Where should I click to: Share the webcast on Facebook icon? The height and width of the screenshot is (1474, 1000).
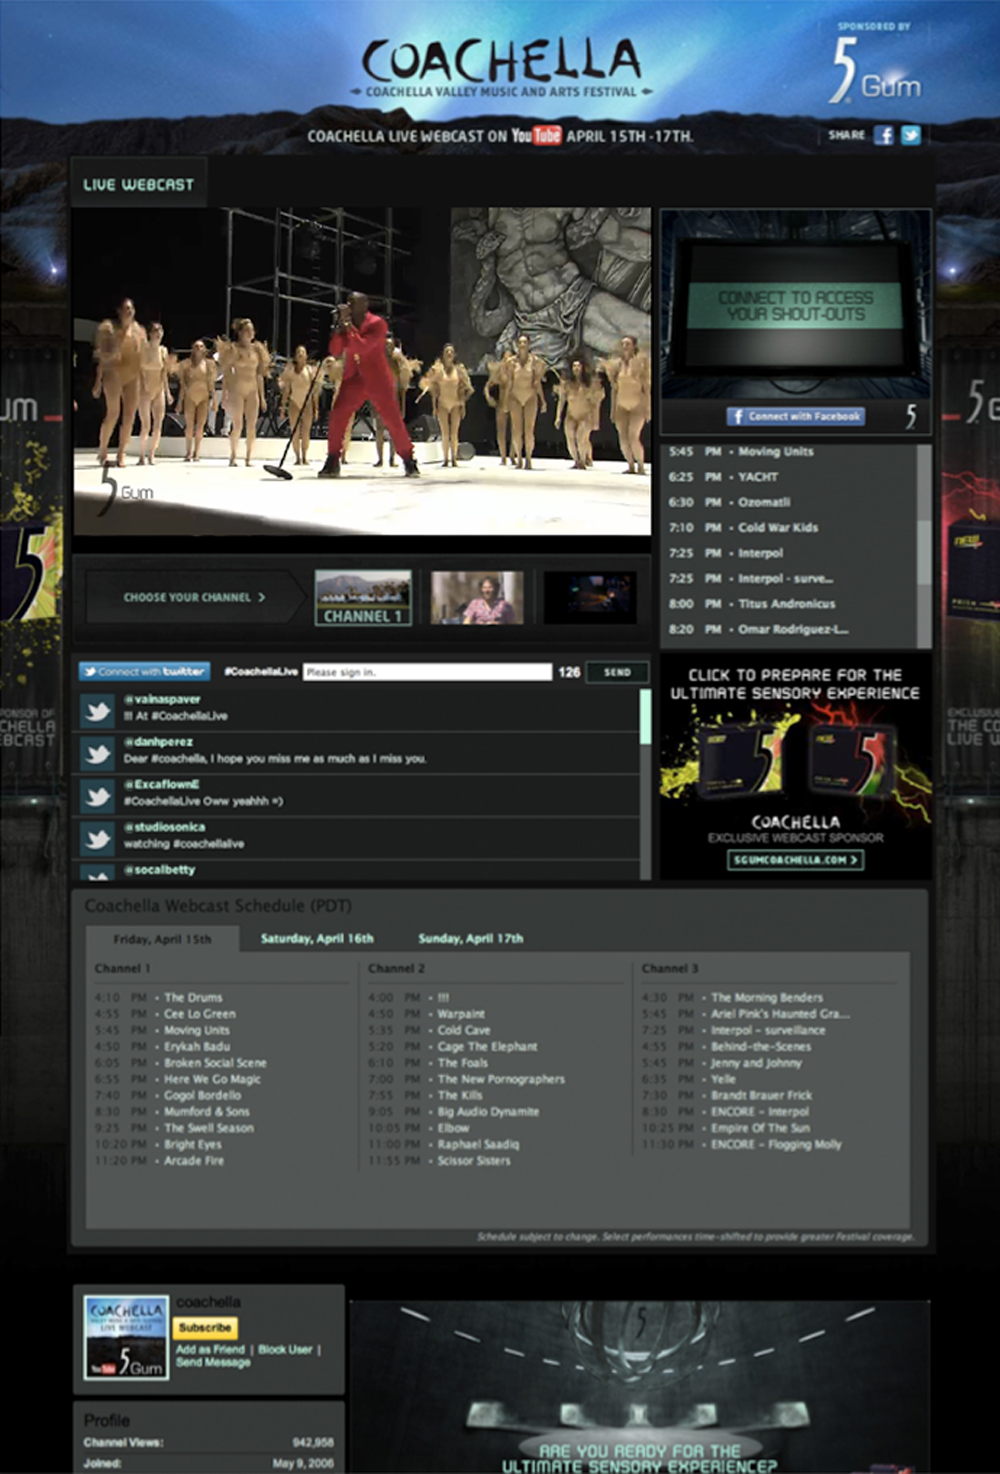(883, 135)
